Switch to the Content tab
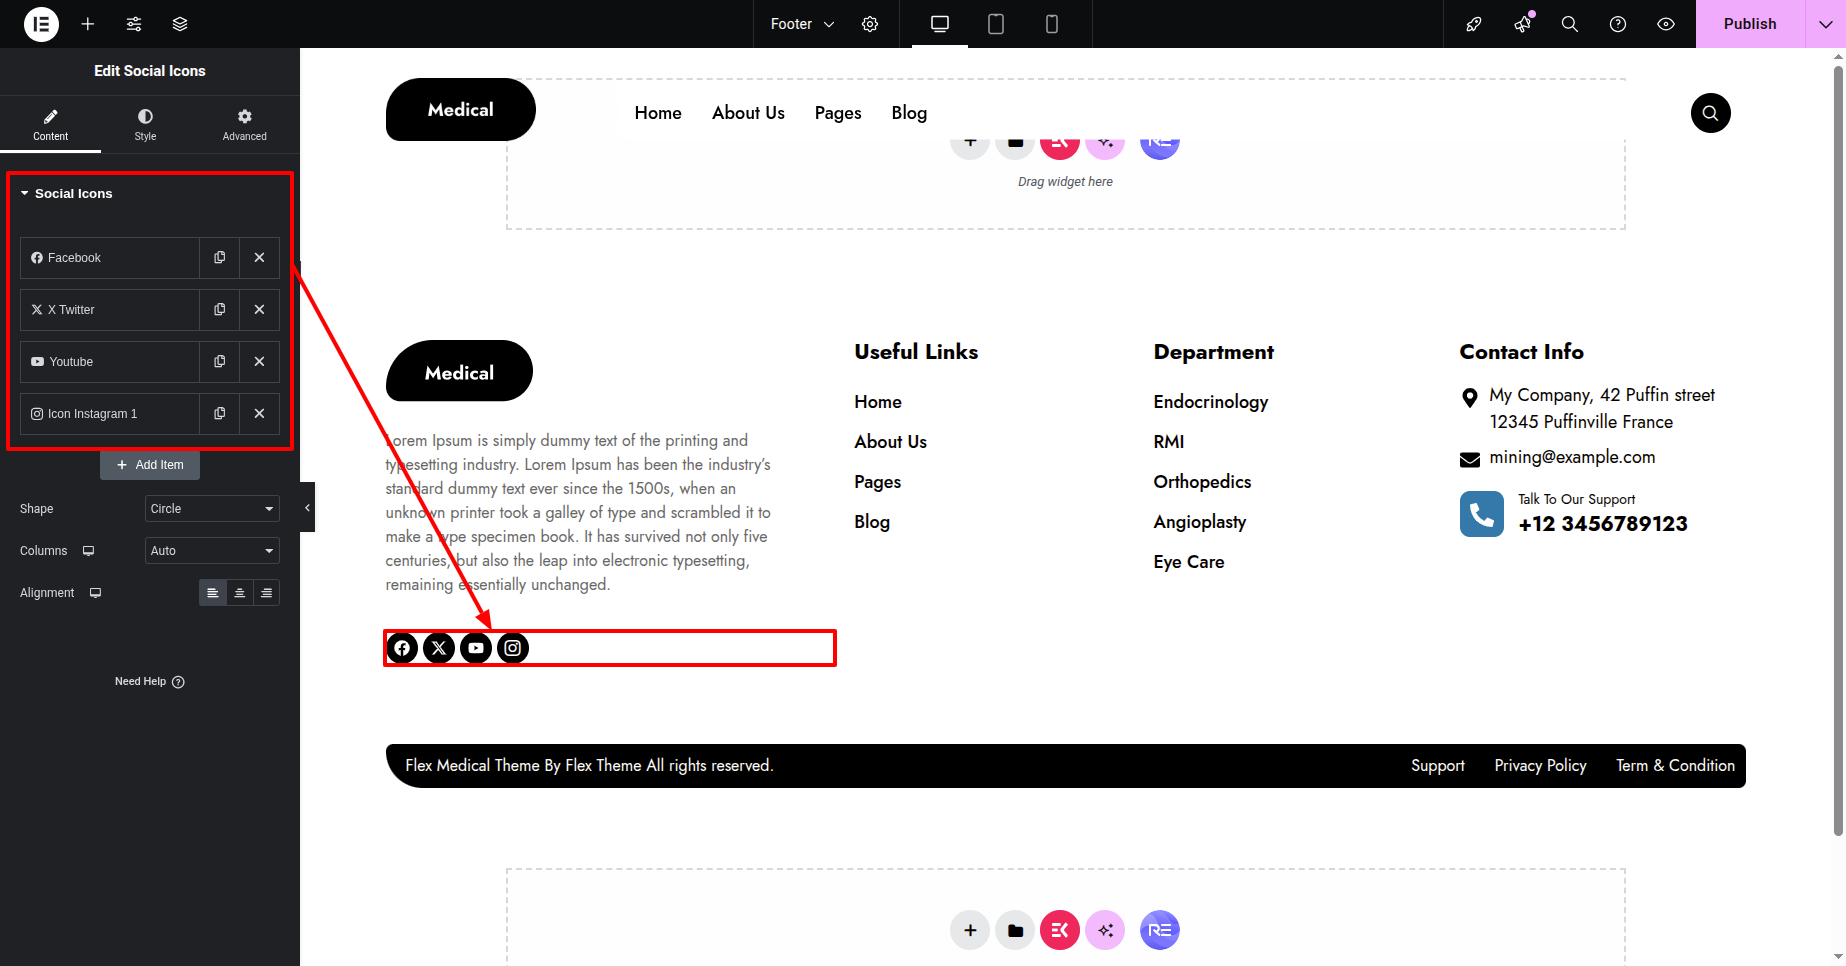1846x966 pixels. pos(50,125)
